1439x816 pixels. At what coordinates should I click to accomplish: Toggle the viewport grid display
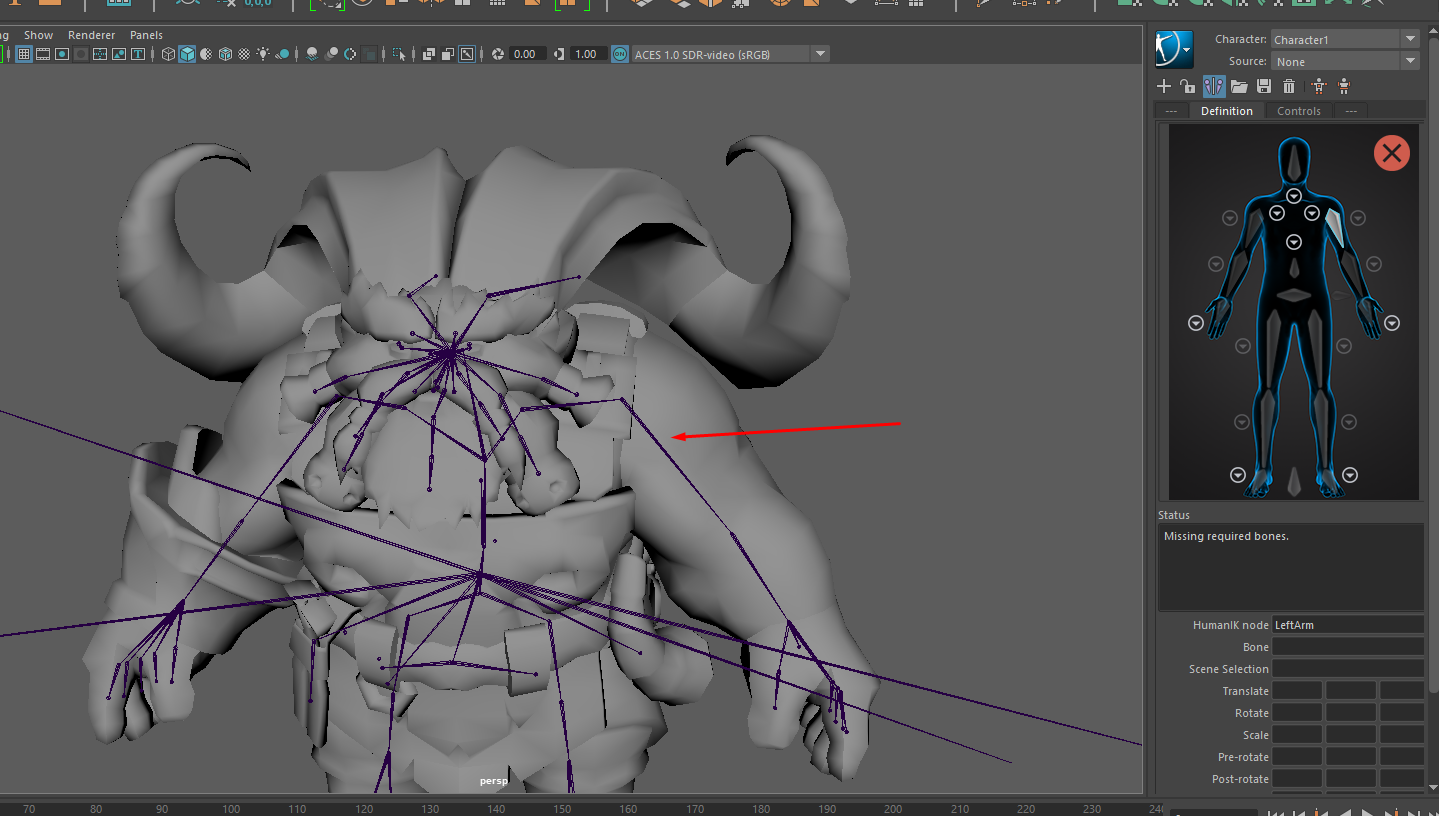[x=24, y=54]
